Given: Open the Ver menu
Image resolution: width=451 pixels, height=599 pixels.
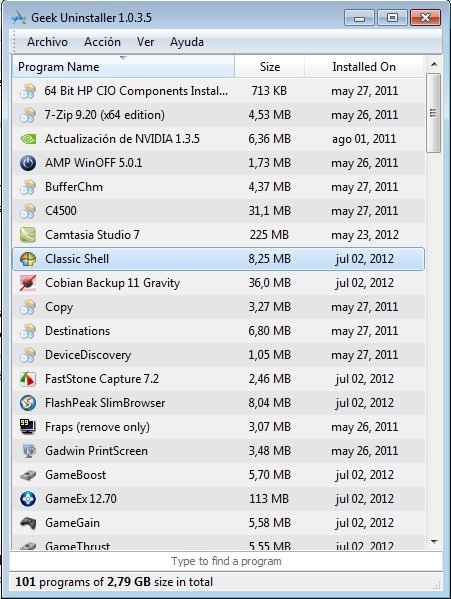Looking at the screenshot, I should [x=145, y=42].
